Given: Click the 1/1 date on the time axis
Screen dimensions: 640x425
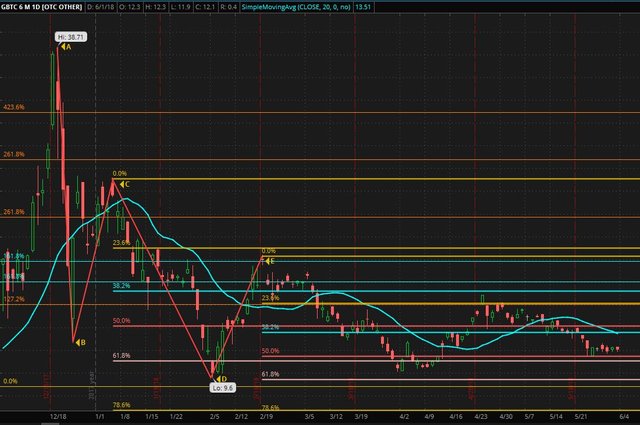Looking at the screenshot, I should 100,417.
